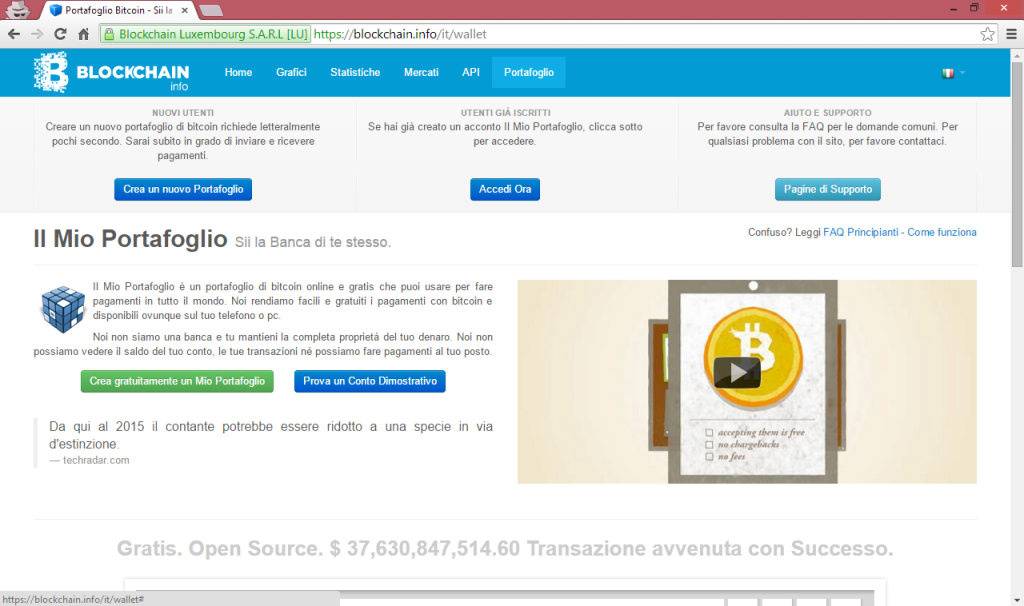Open a new browser tab

210,10
